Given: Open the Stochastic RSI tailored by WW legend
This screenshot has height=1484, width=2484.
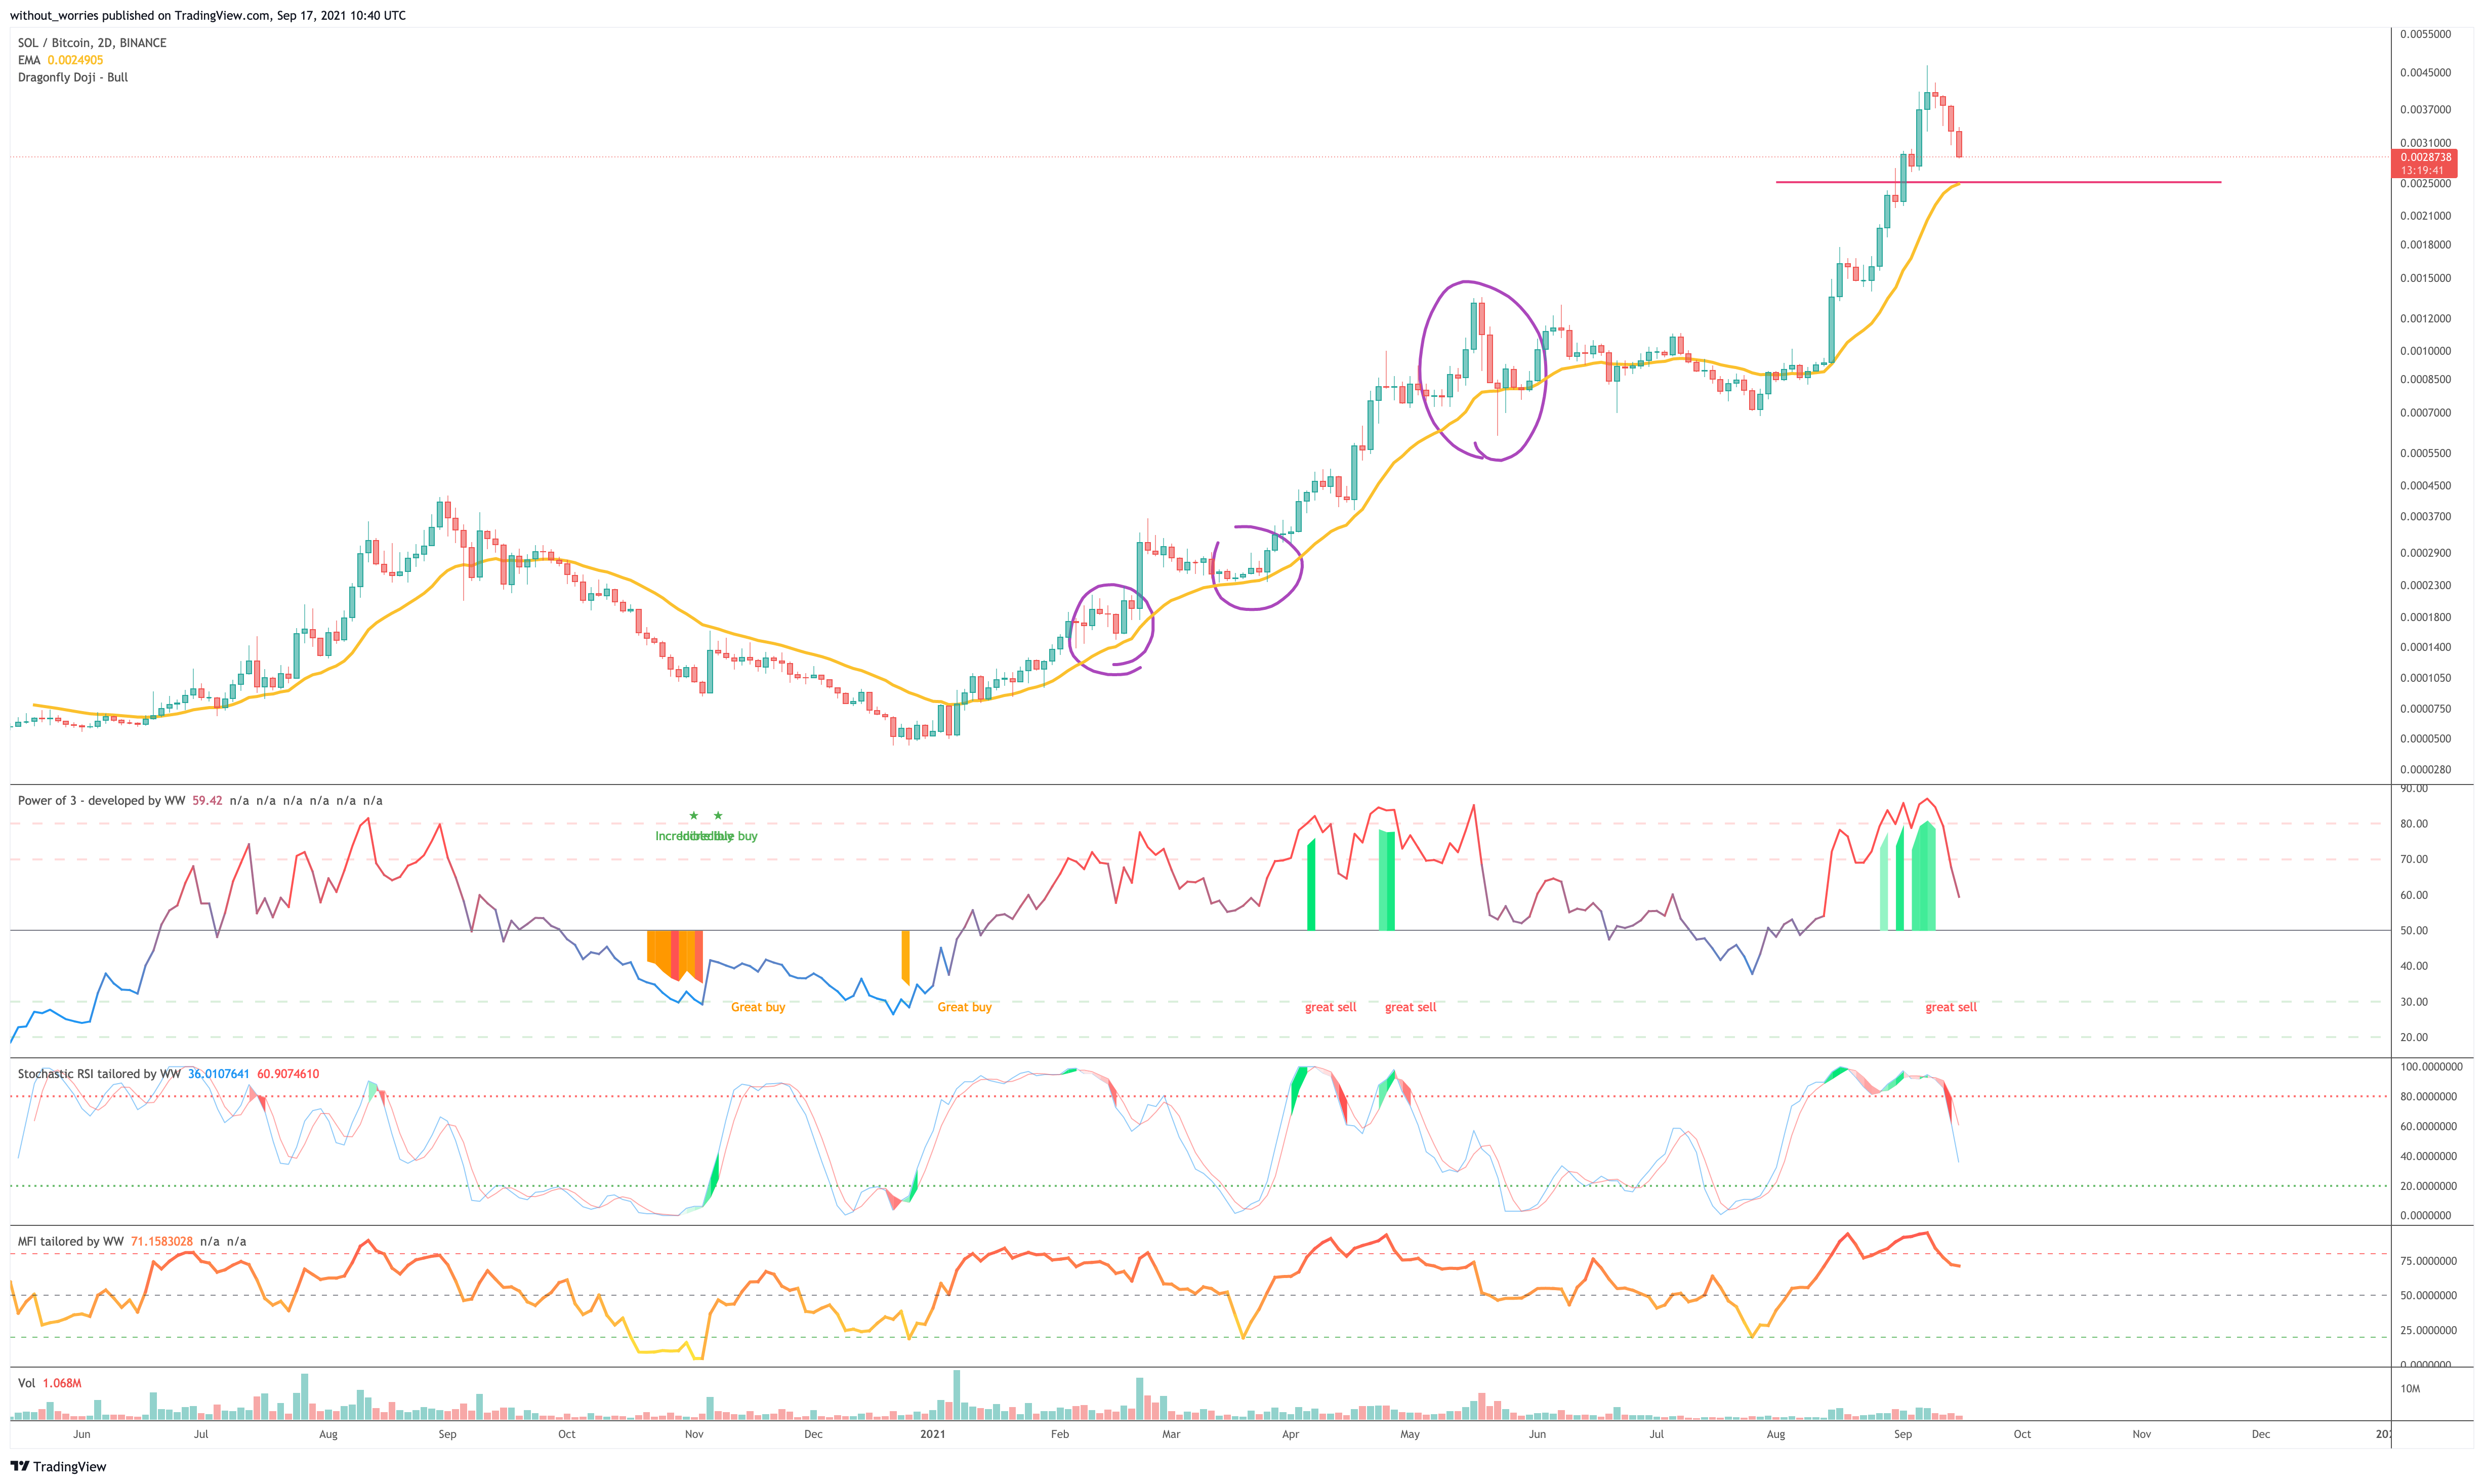Looking at the screenshot, I should (99, 1074).
